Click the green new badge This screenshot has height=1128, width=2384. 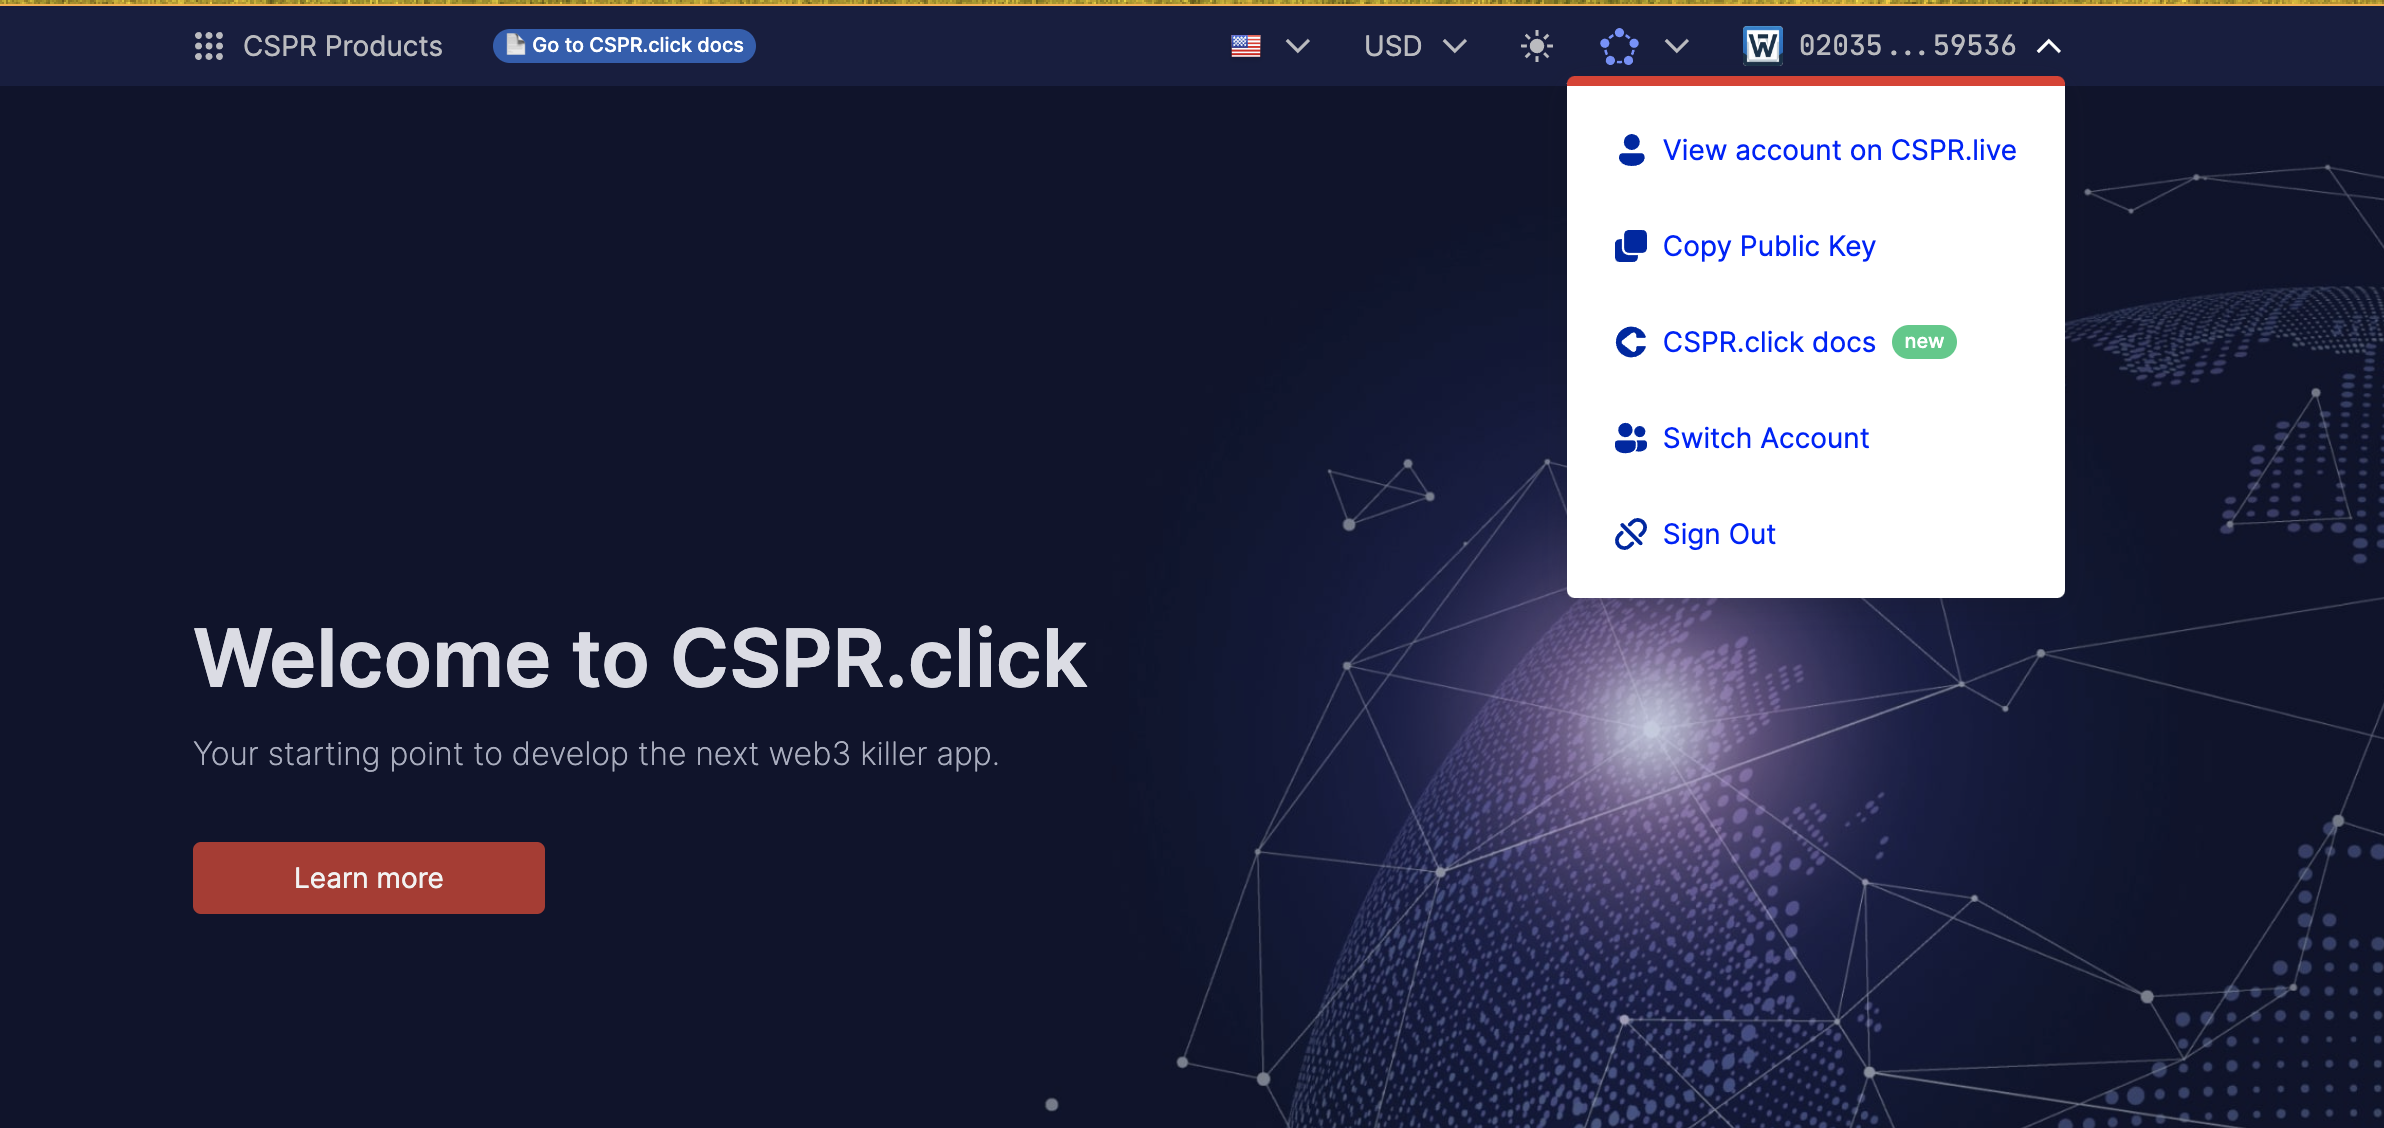1923,342
